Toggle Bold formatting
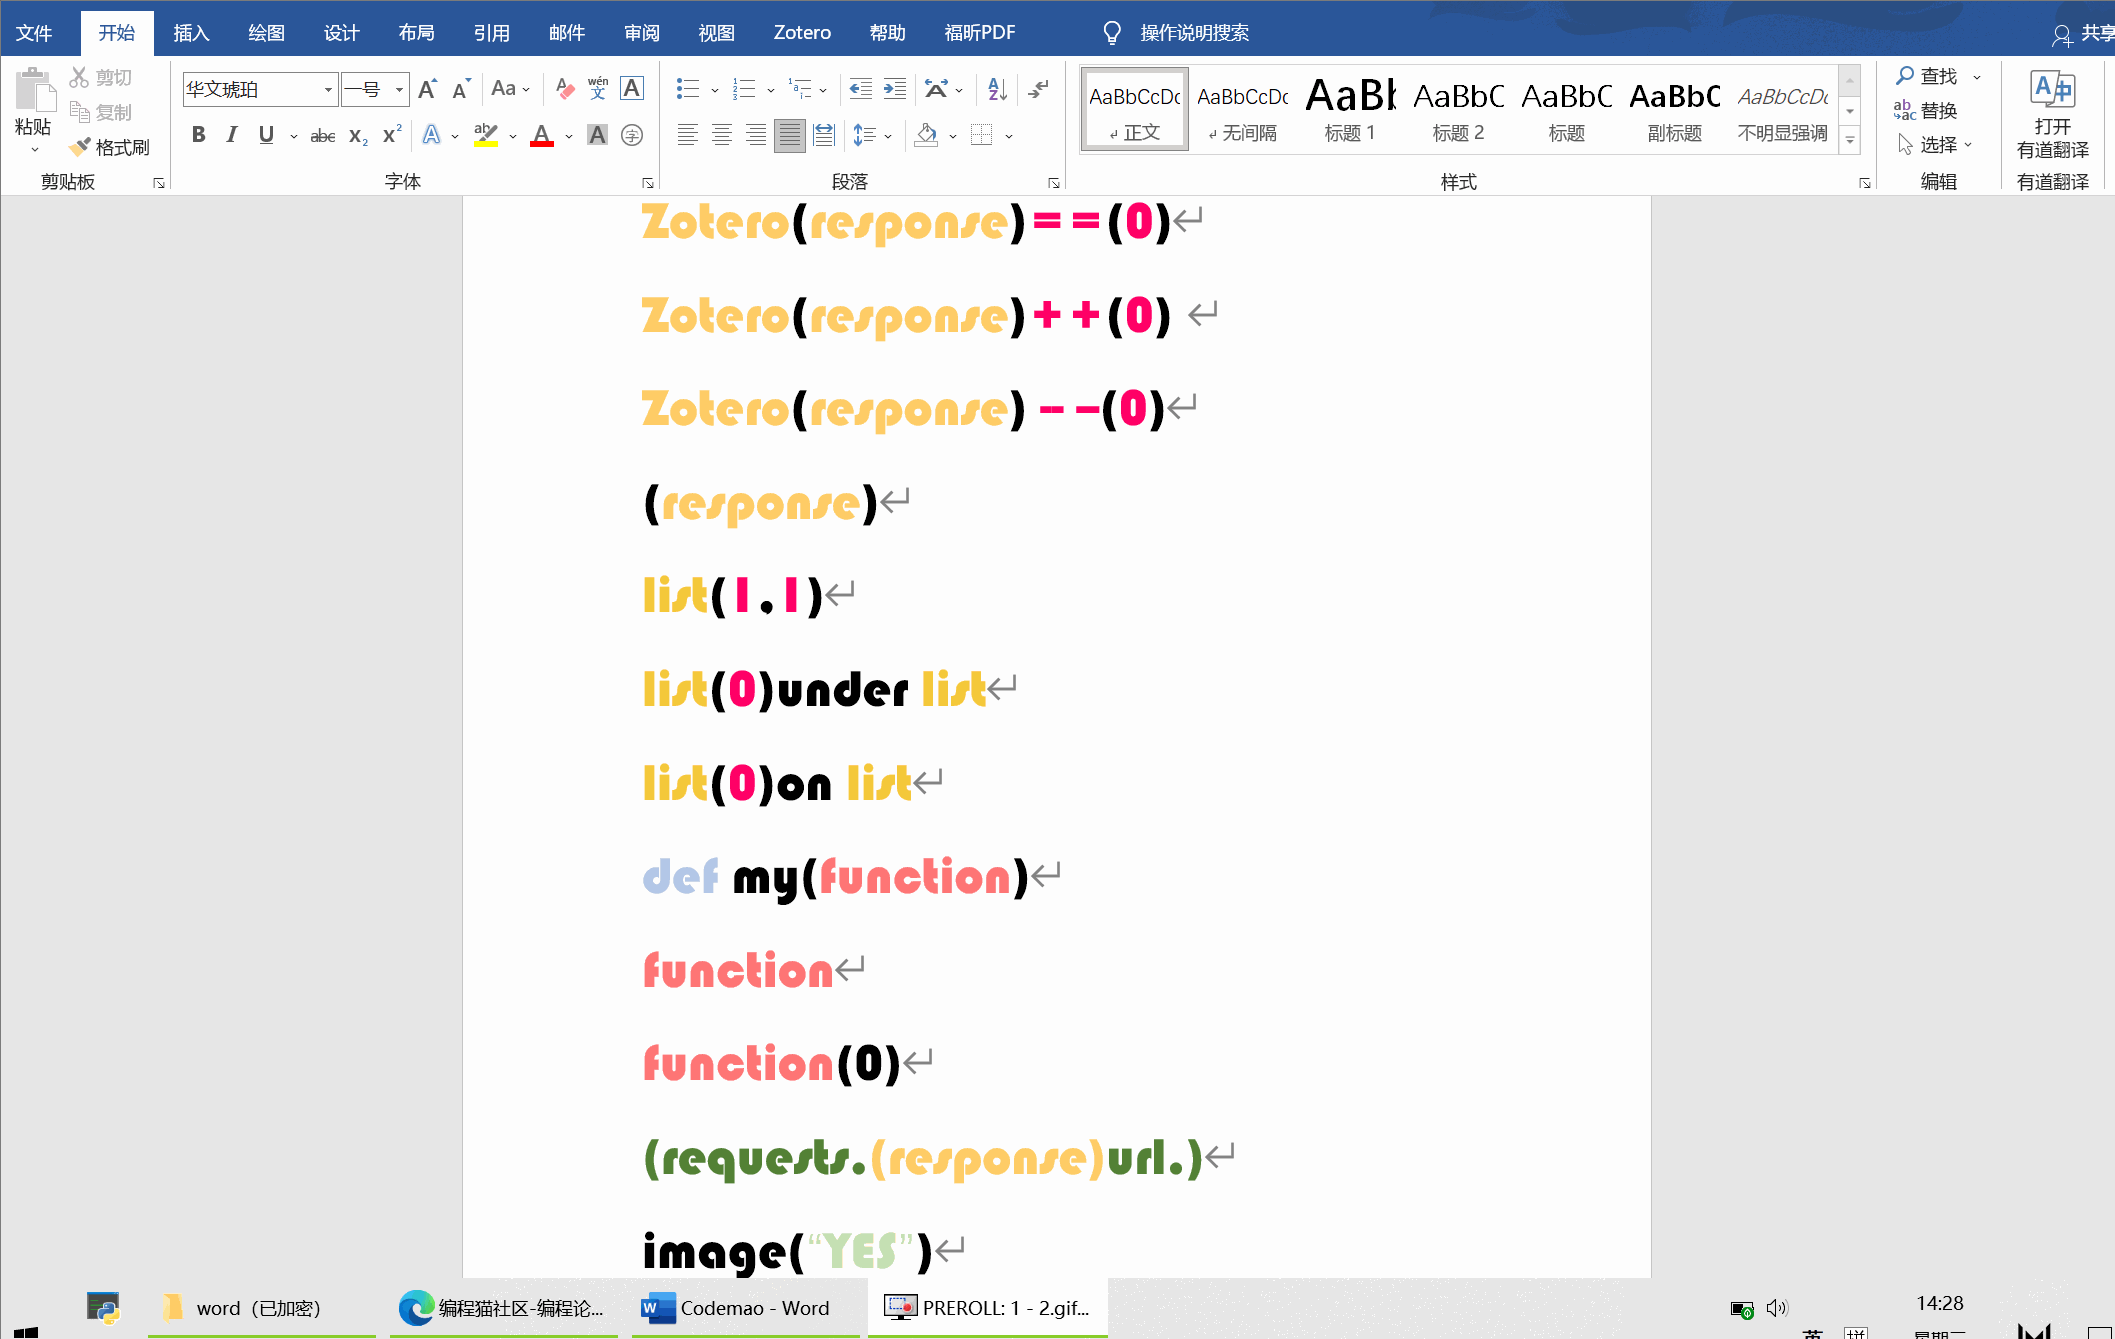 tap(198, 135)
